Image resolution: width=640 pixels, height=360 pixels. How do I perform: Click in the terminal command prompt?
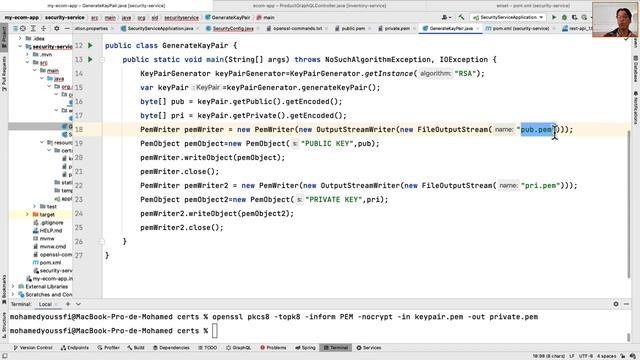pos(215,331)
